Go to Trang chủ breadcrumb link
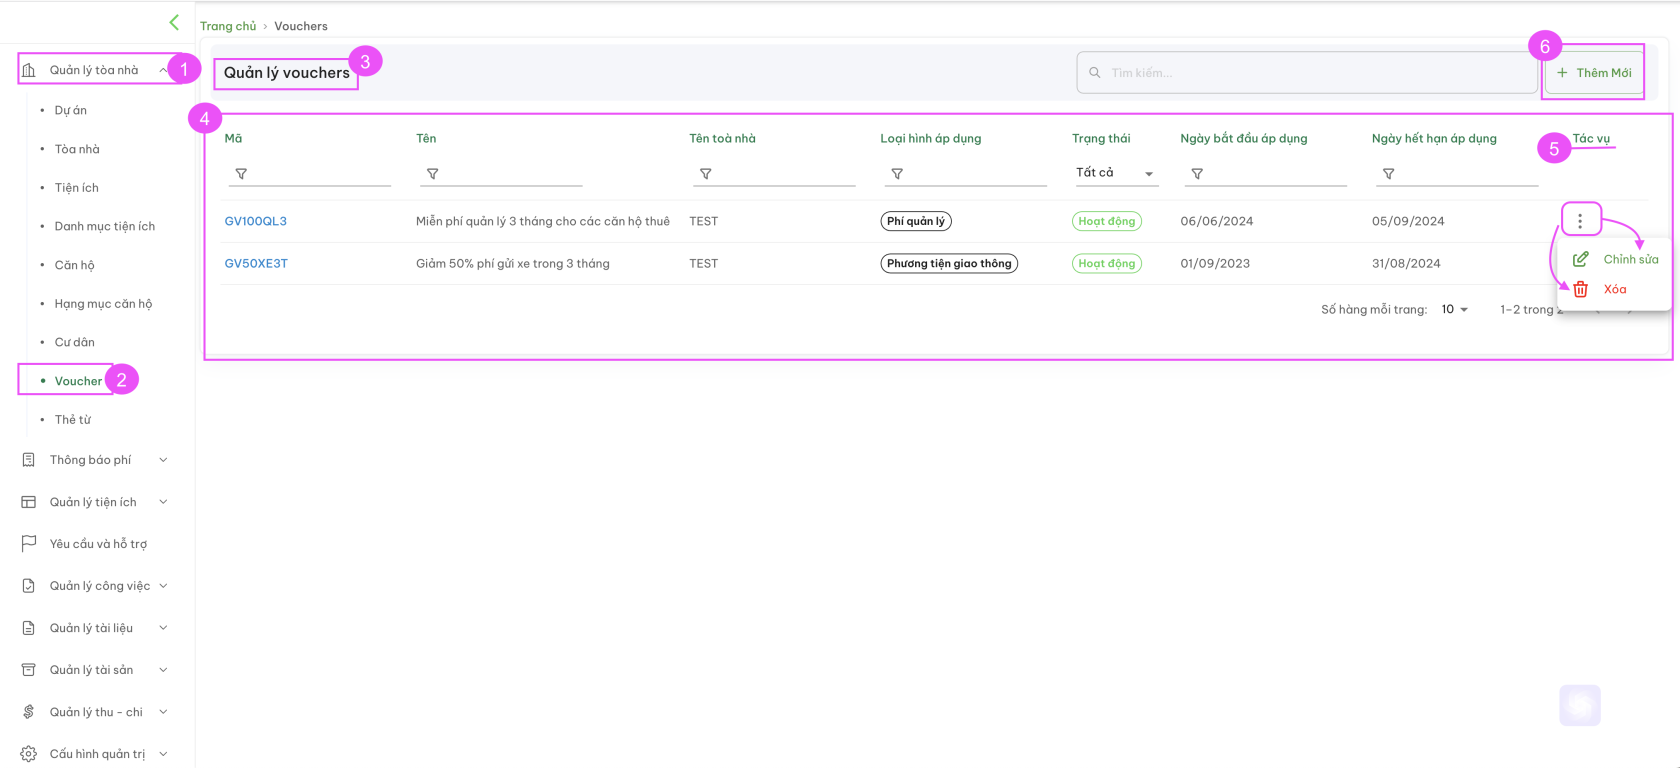The height and width of the screenshot is (768, 1680). [228, 26]
